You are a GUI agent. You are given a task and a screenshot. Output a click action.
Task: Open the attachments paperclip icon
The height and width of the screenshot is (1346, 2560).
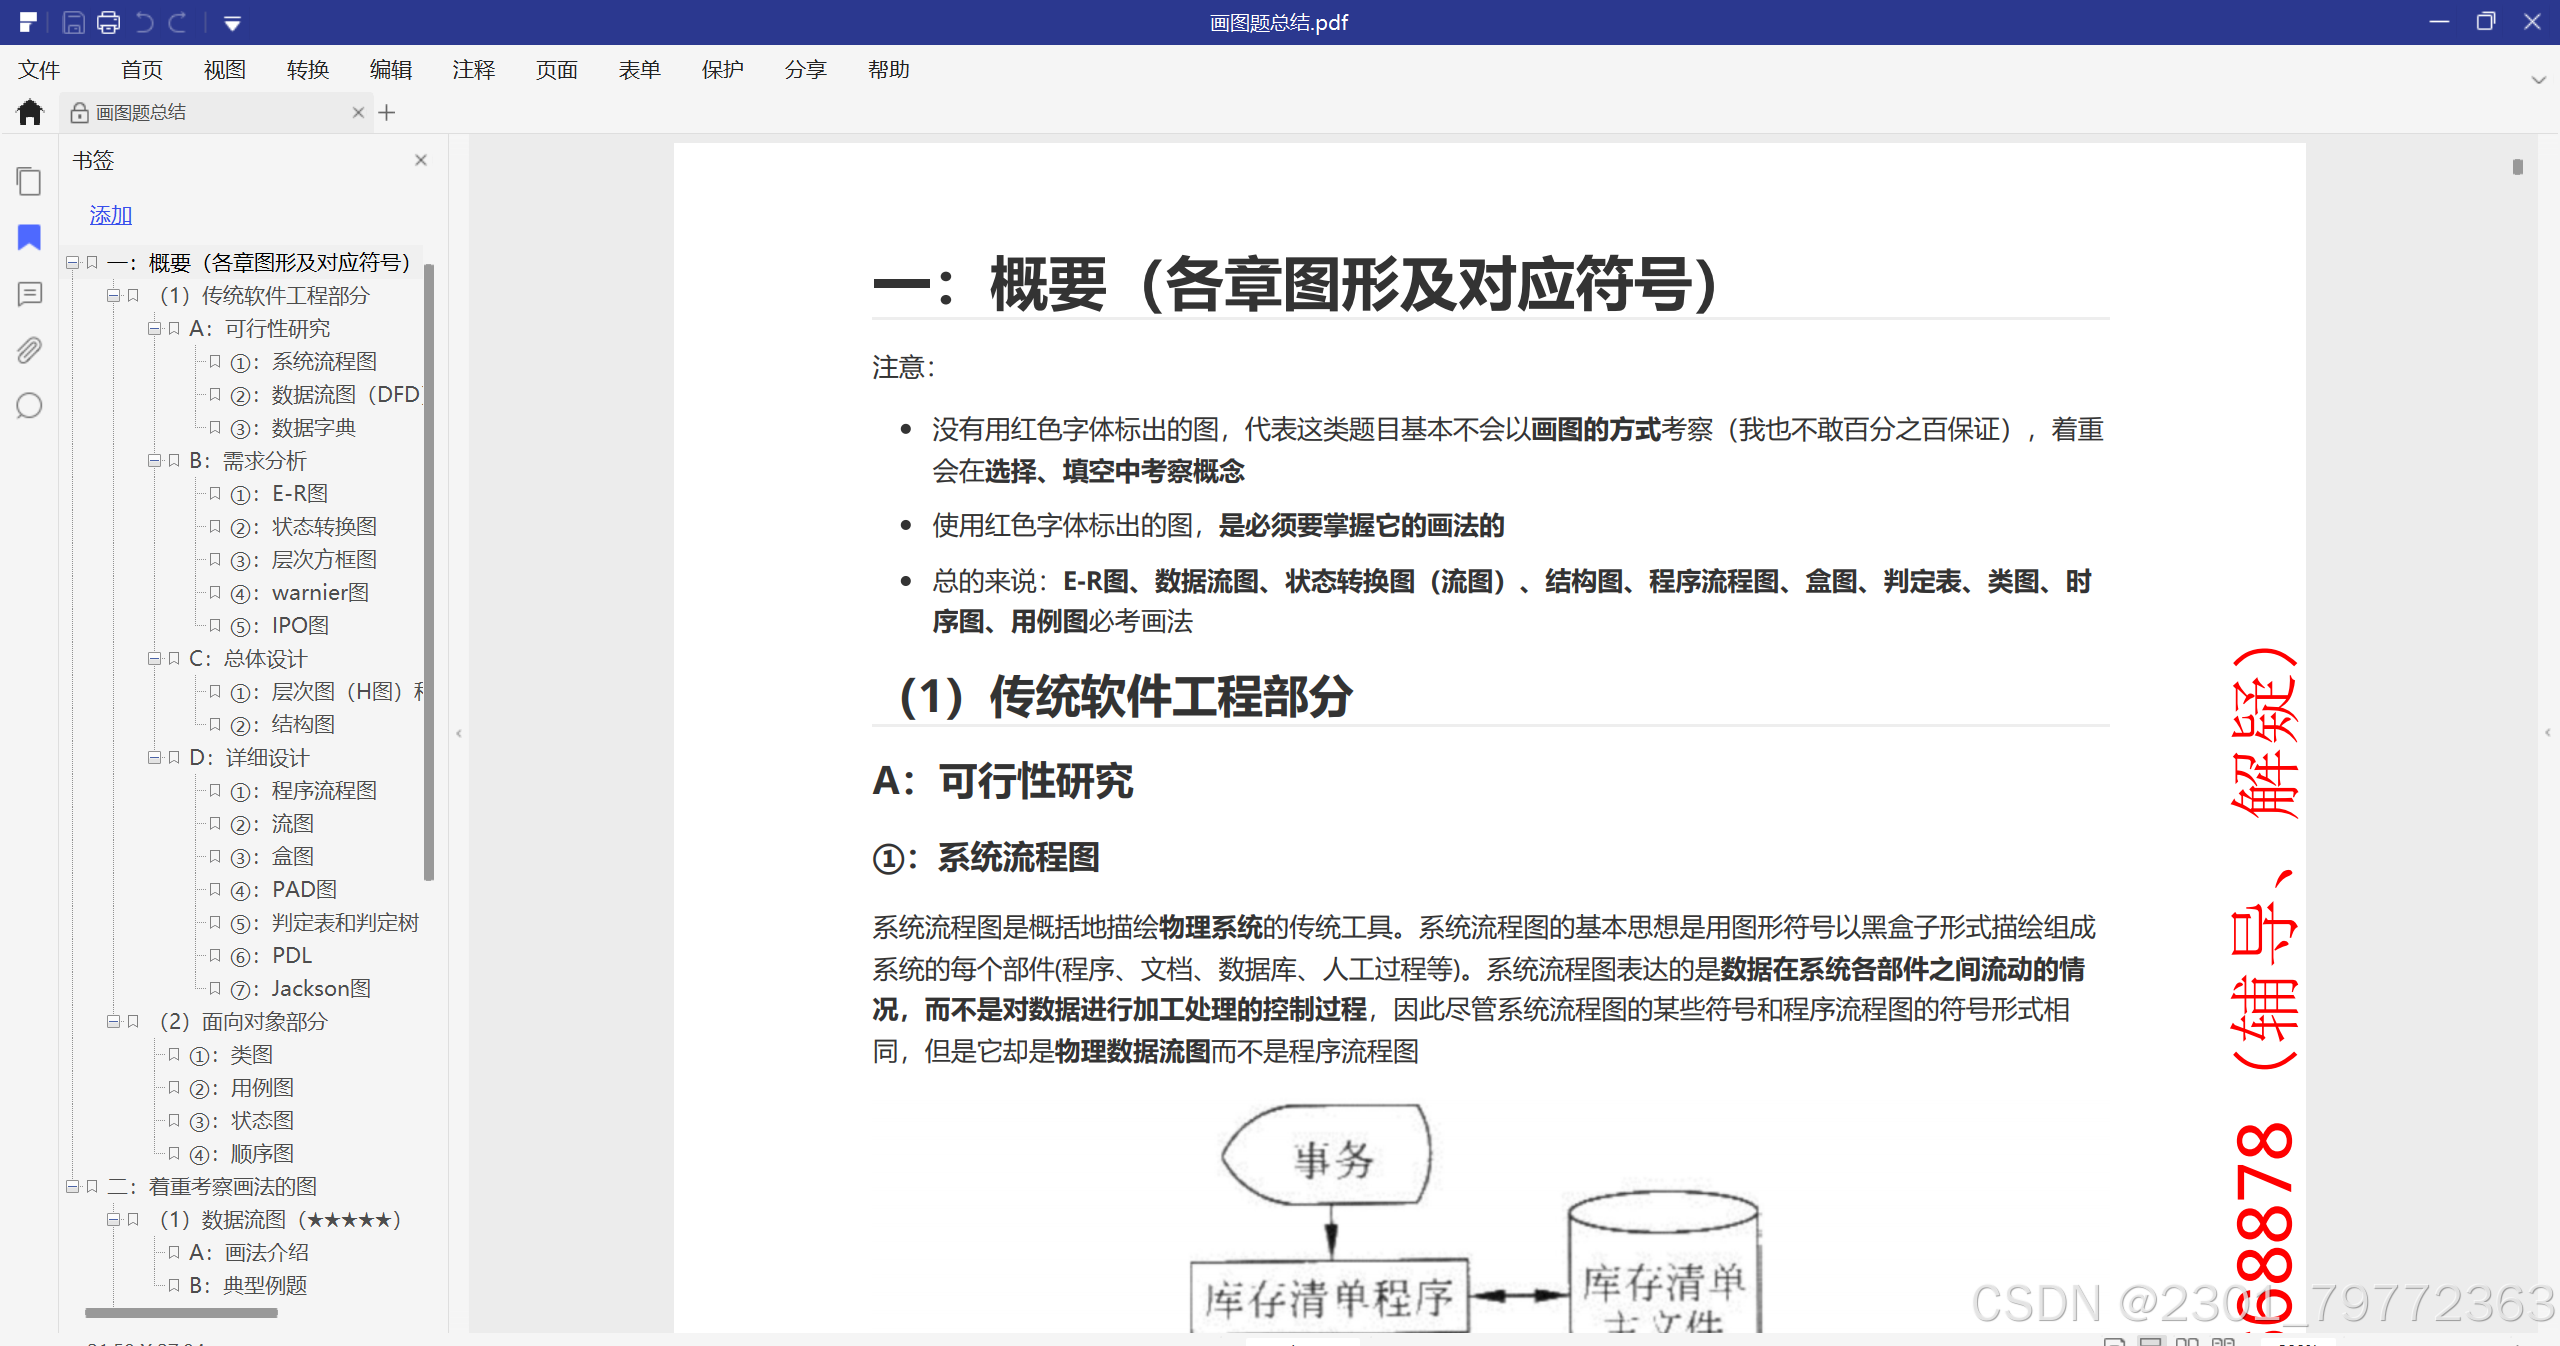tap(29, 350)
